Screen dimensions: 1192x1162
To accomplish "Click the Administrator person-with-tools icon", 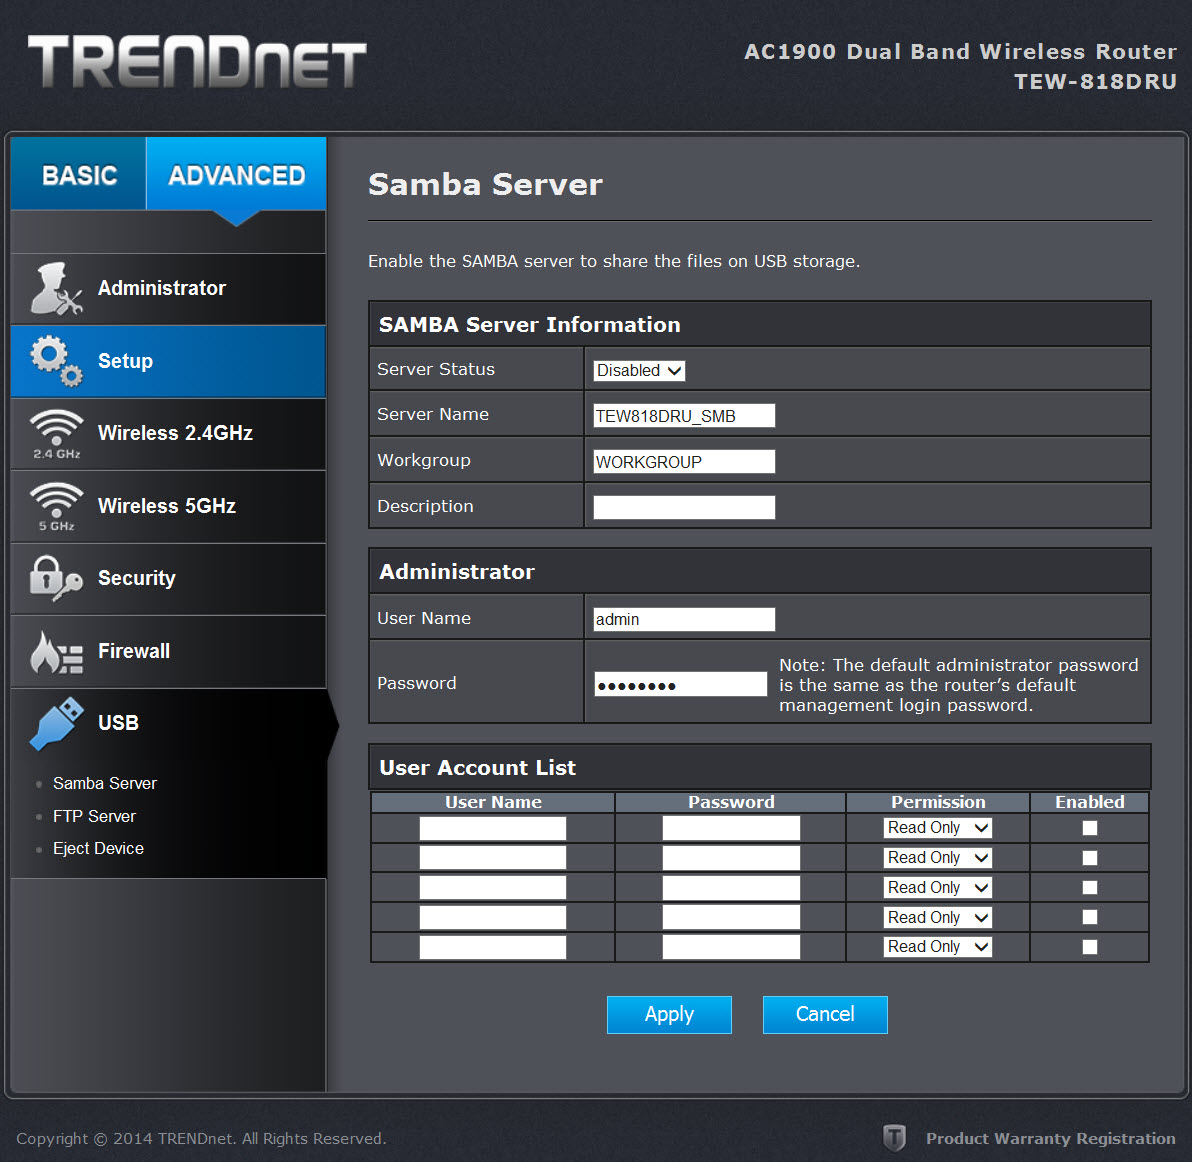I will (55, 289).
